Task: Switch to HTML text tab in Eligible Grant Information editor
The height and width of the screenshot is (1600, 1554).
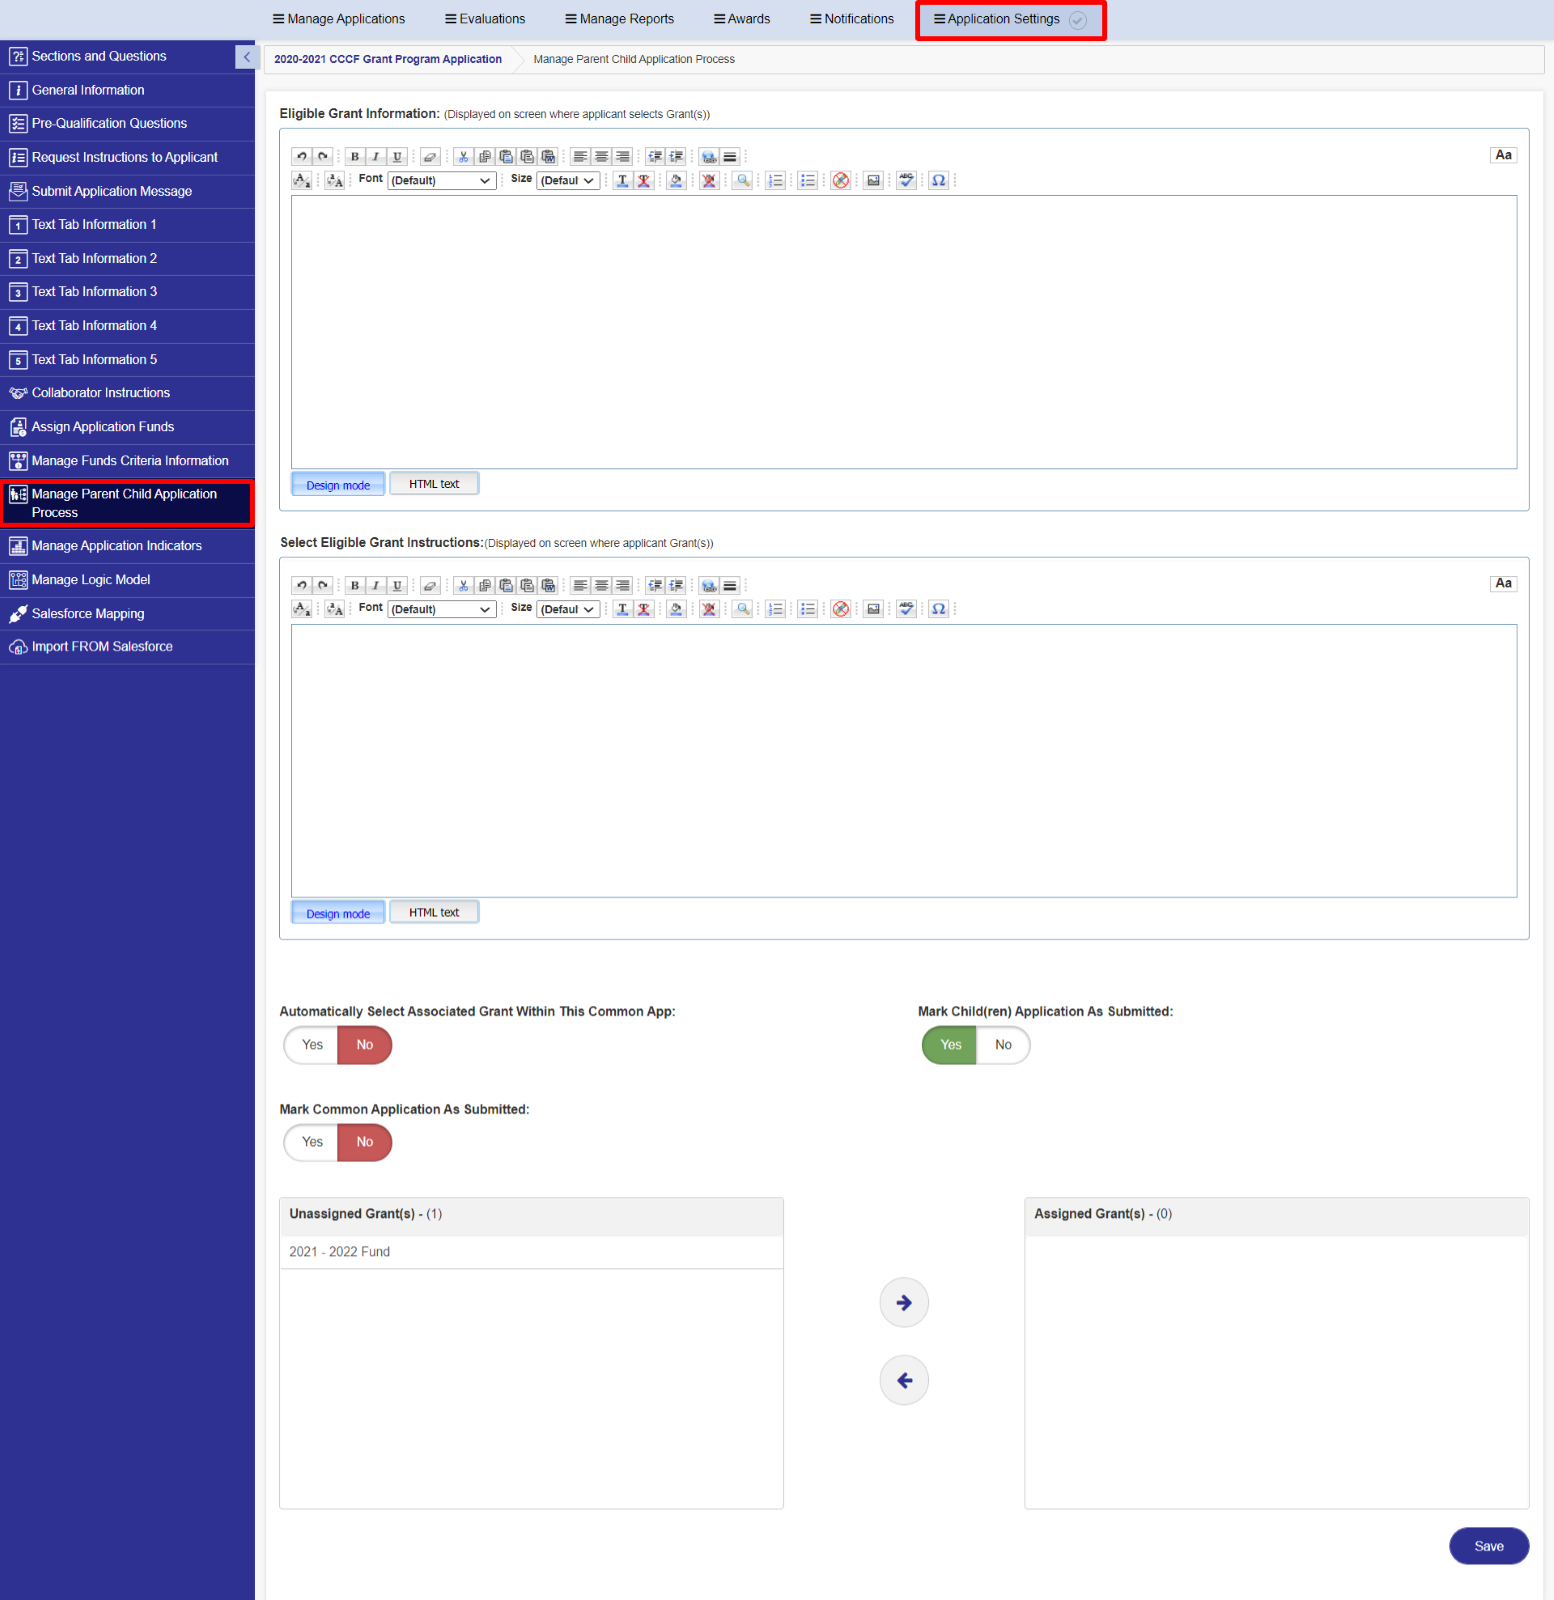Action: click(x=434, y=484)
